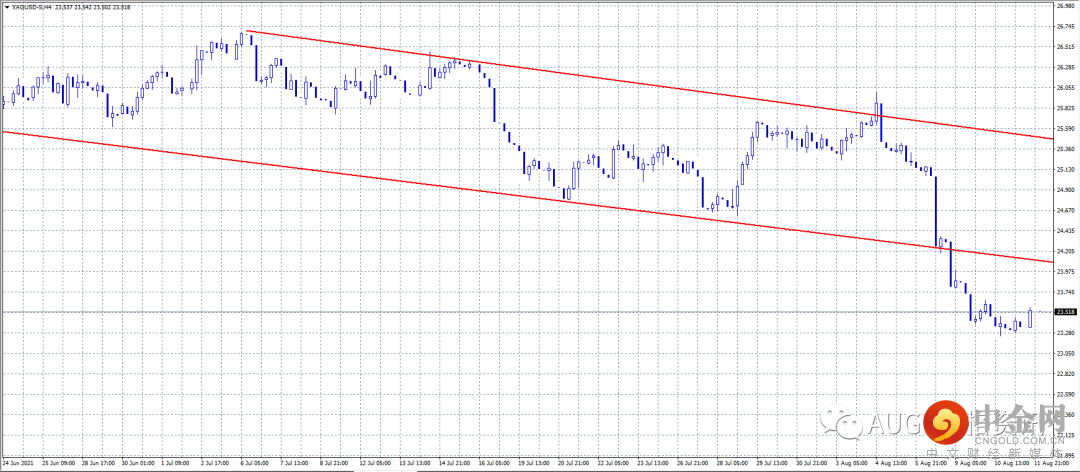This screenshot has width=1080, height=472.
Task: Click the 28 Jun 17:00 time label
Action: click(x=98, y=463)
